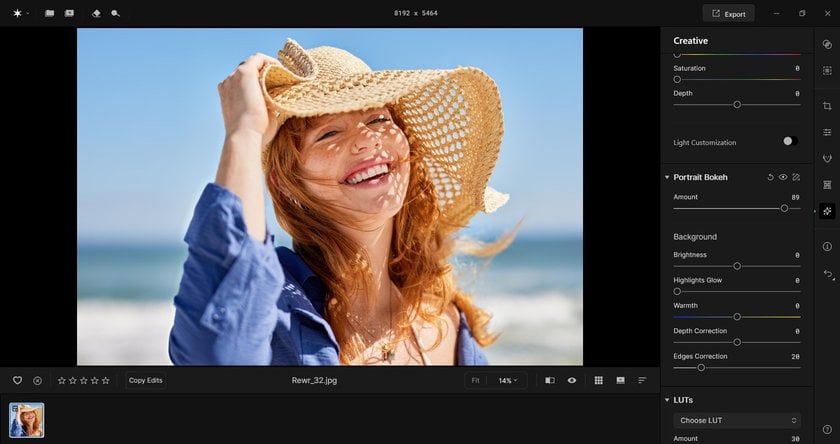This screenshot has width=840, height=444.
Task: Open the portrait face tools icon in right sidebar
Action: [827, 158]
